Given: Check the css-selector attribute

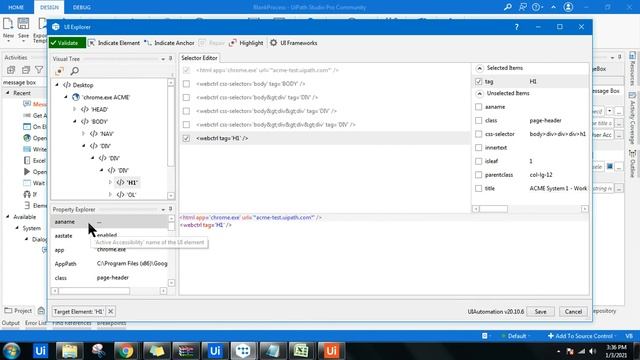Looking at the screenshot, I should pyautogui.click(x=478, y=134).
